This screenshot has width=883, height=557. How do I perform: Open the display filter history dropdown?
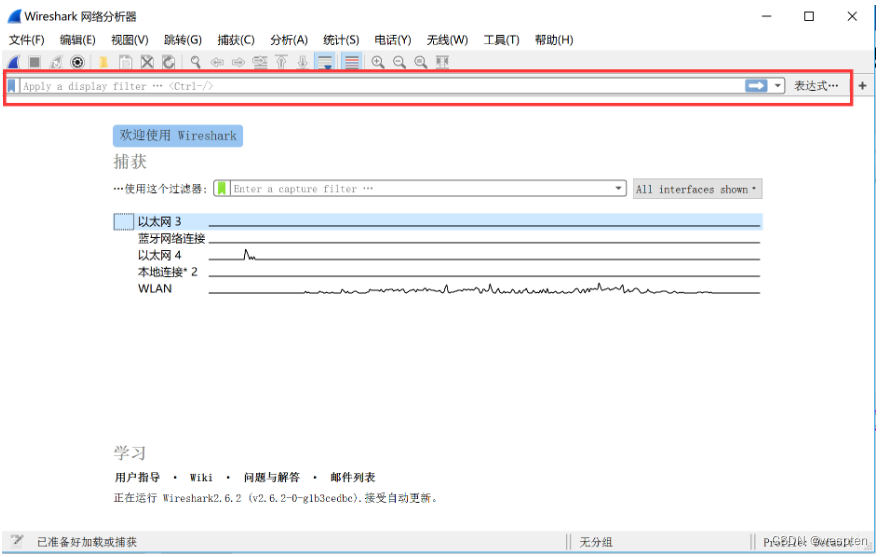(x=778, y=86)
